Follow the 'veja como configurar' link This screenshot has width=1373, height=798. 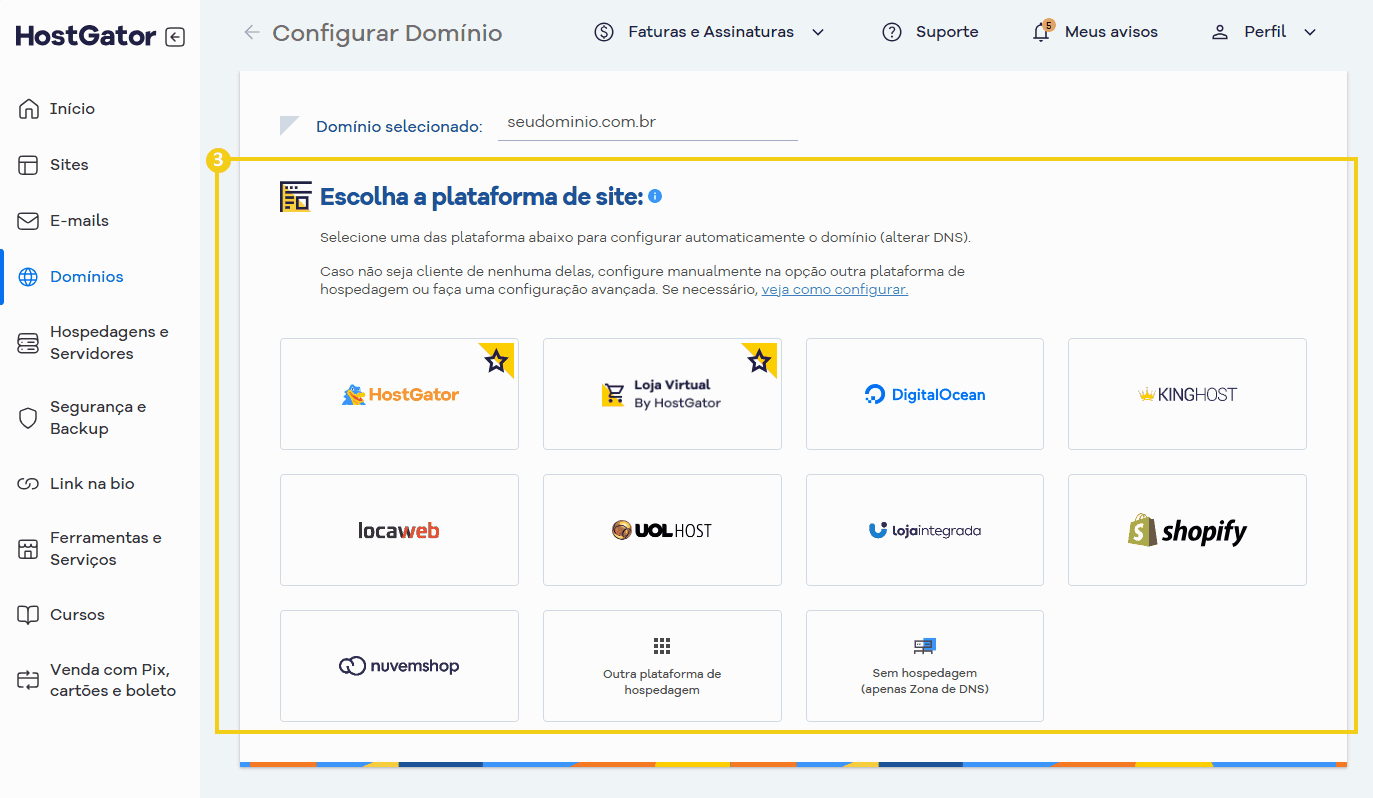[835, 289]
